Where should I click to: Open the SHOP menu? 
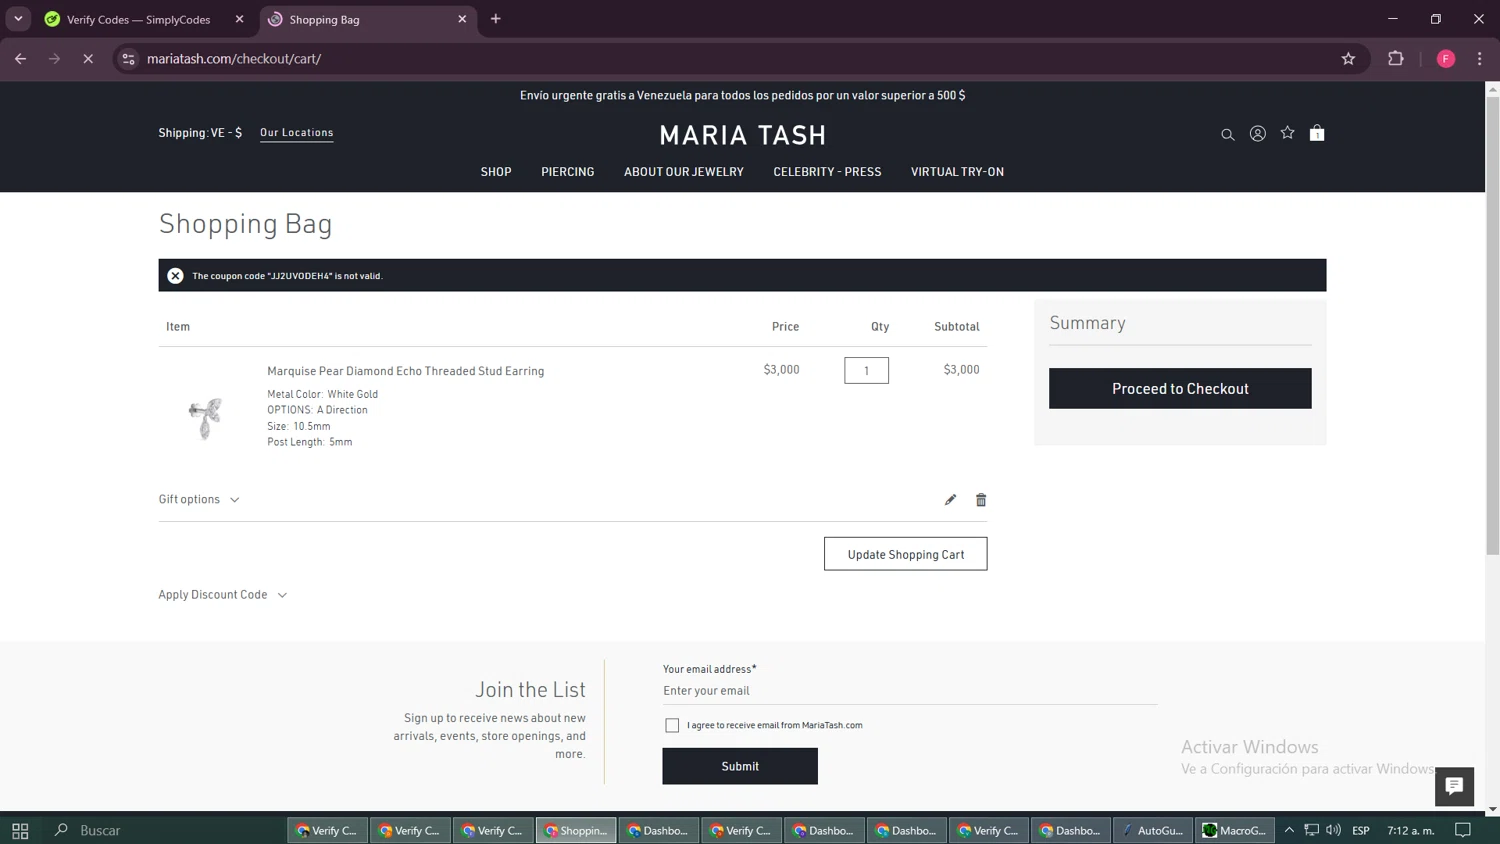[496, 172]
